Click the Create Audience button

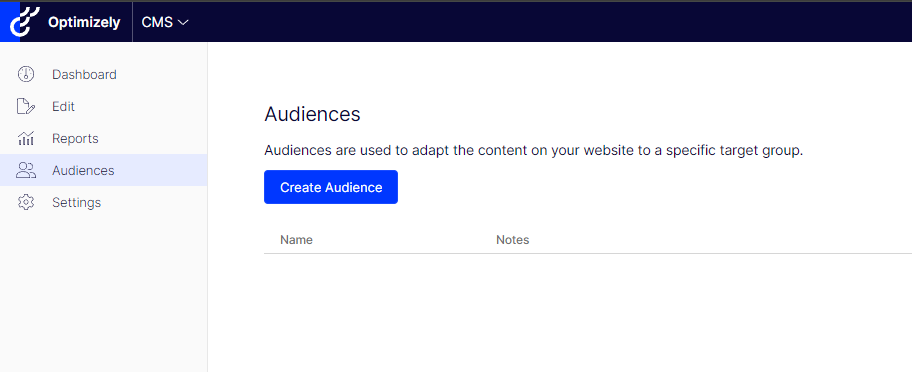coord(331,187)
